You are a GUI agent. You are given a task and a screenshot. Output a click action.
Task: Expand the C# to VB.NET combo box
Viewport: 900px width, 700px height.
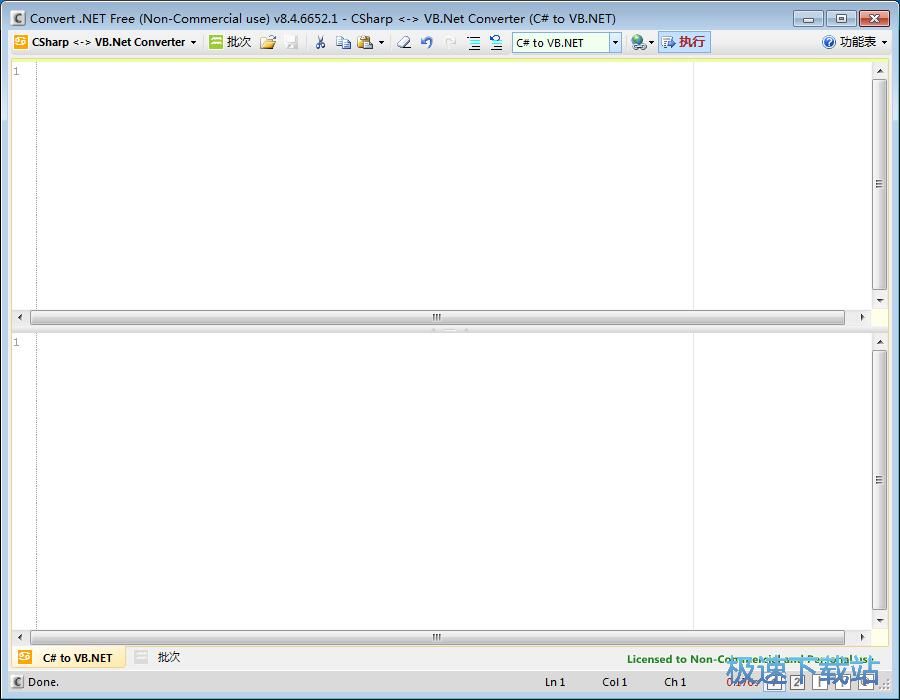point(615,42)
